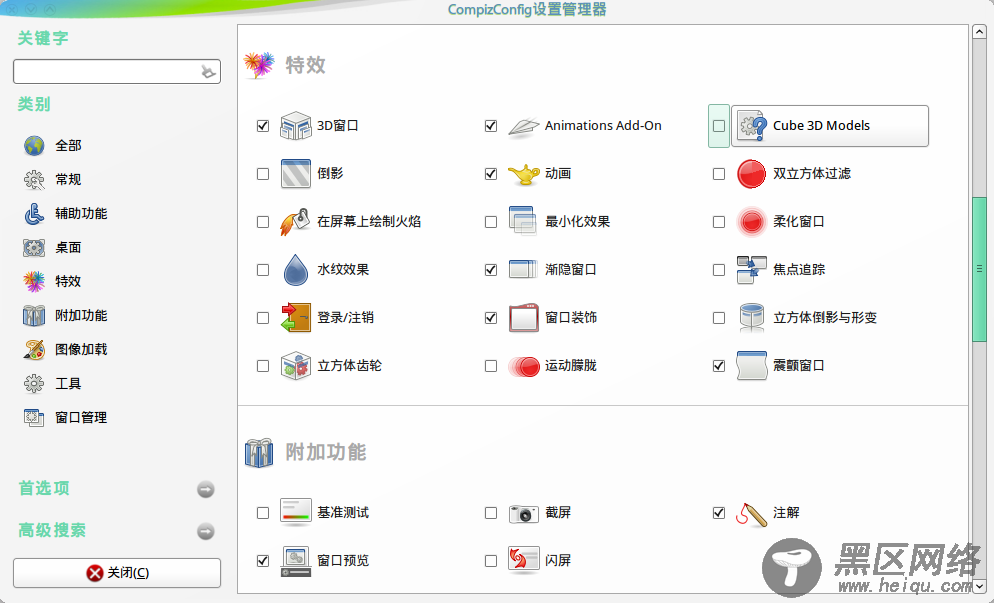Click the 登录/注销 arrows icon
This screenshot has height=603, width=994.
[x=295, y=318]
